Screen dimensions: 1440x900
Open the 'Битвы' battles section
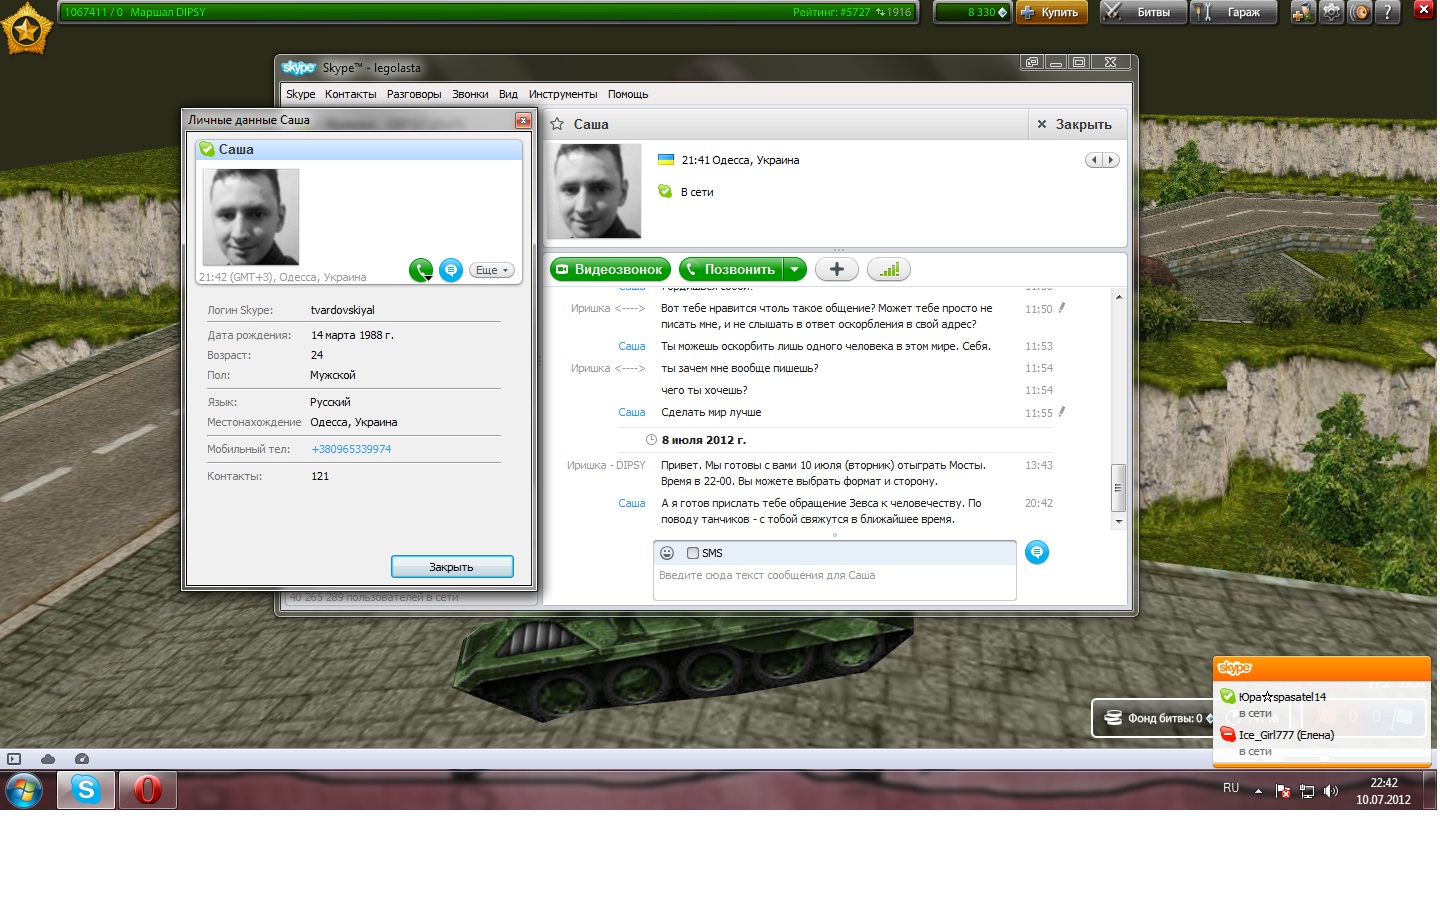pyautogui.click(x=1143, y=12)
